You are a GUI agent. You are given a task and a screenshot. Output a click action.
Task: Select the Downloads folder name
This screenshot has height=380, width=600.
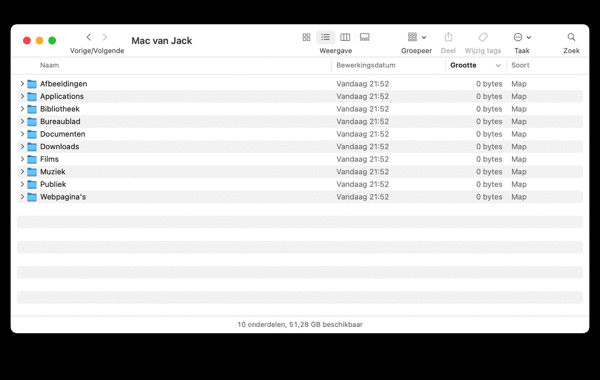tap(60, 147)
